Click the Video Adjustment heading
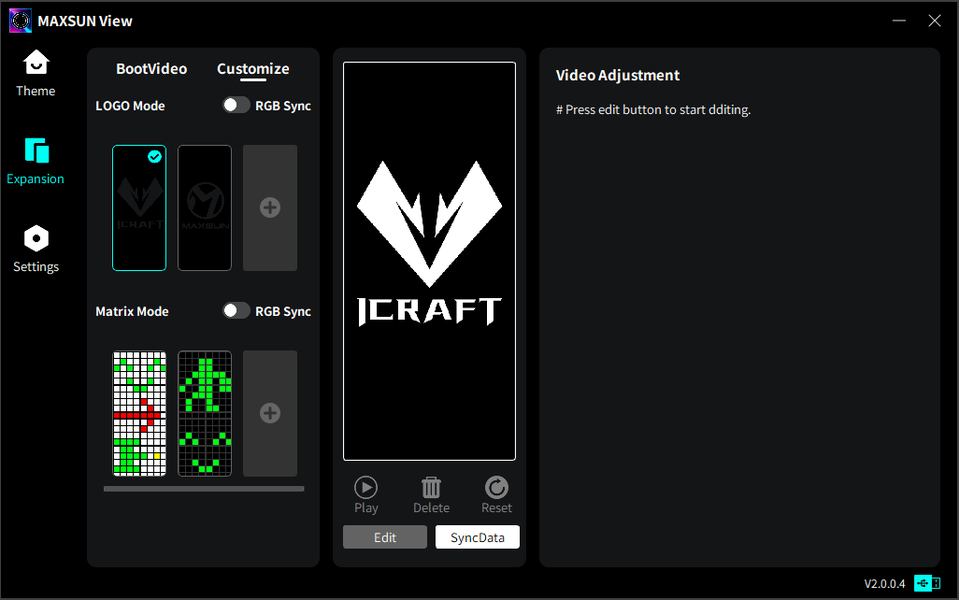The height and width of the screenshot is (600, 959). (x=618, y=75)
